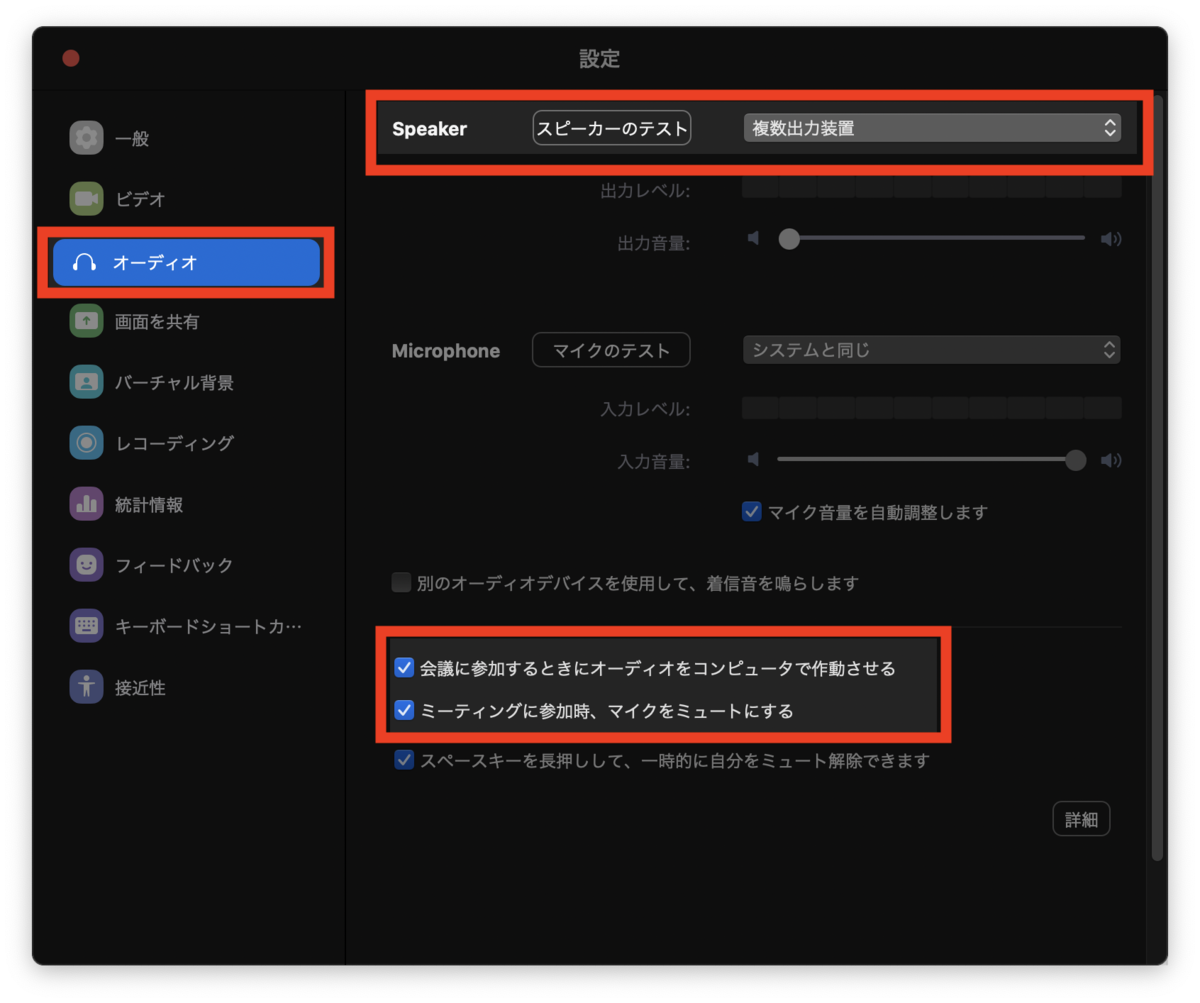The height and width of the screenshot is (1003, 1200).
Task: Click the マイクのテスト button
Action: 611,349
